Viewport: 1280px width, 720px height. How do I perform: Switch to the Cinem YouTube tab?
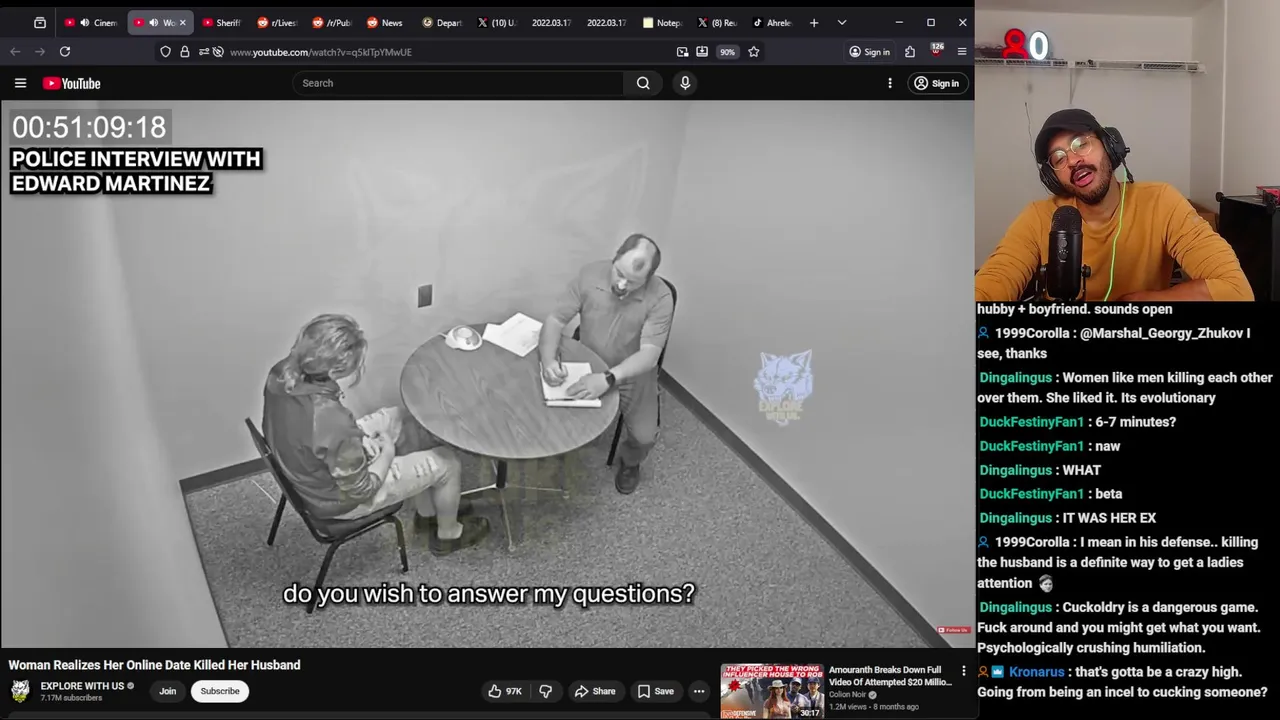tap(92, 22)
